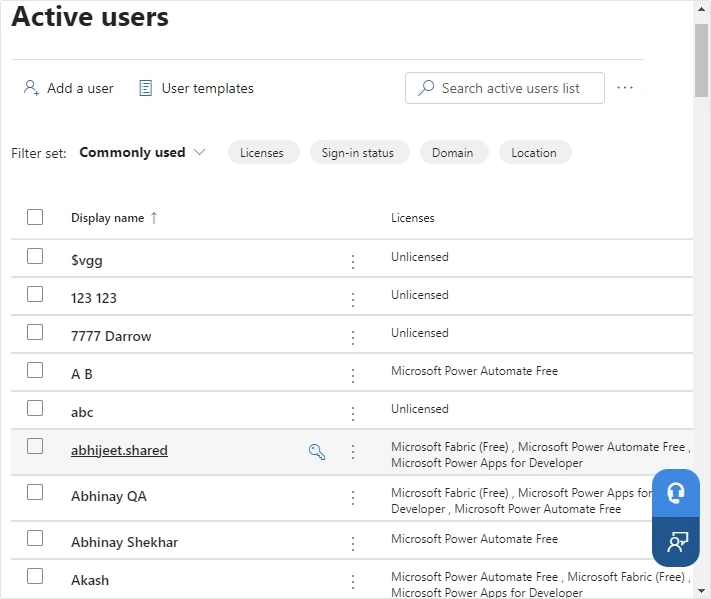Open the Domain filter pill

tap(454, 152)
